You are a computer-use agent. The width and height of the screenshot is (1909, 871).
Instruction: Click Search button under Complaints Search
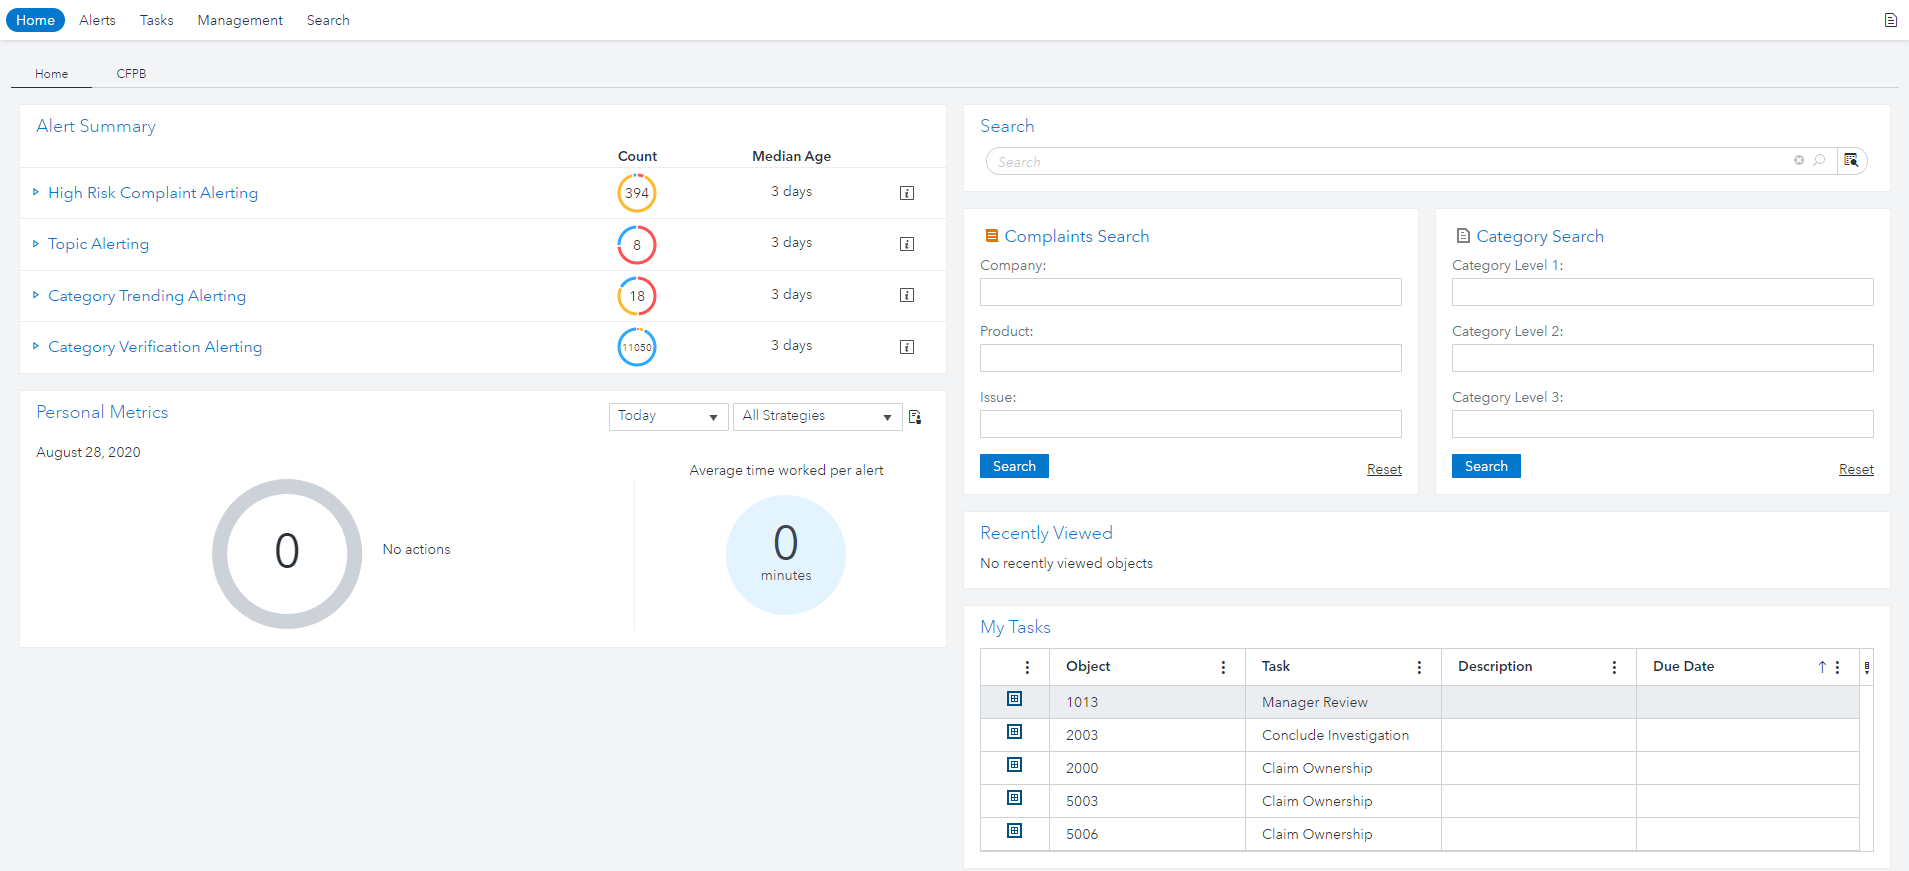click(x=1014, y=466)
